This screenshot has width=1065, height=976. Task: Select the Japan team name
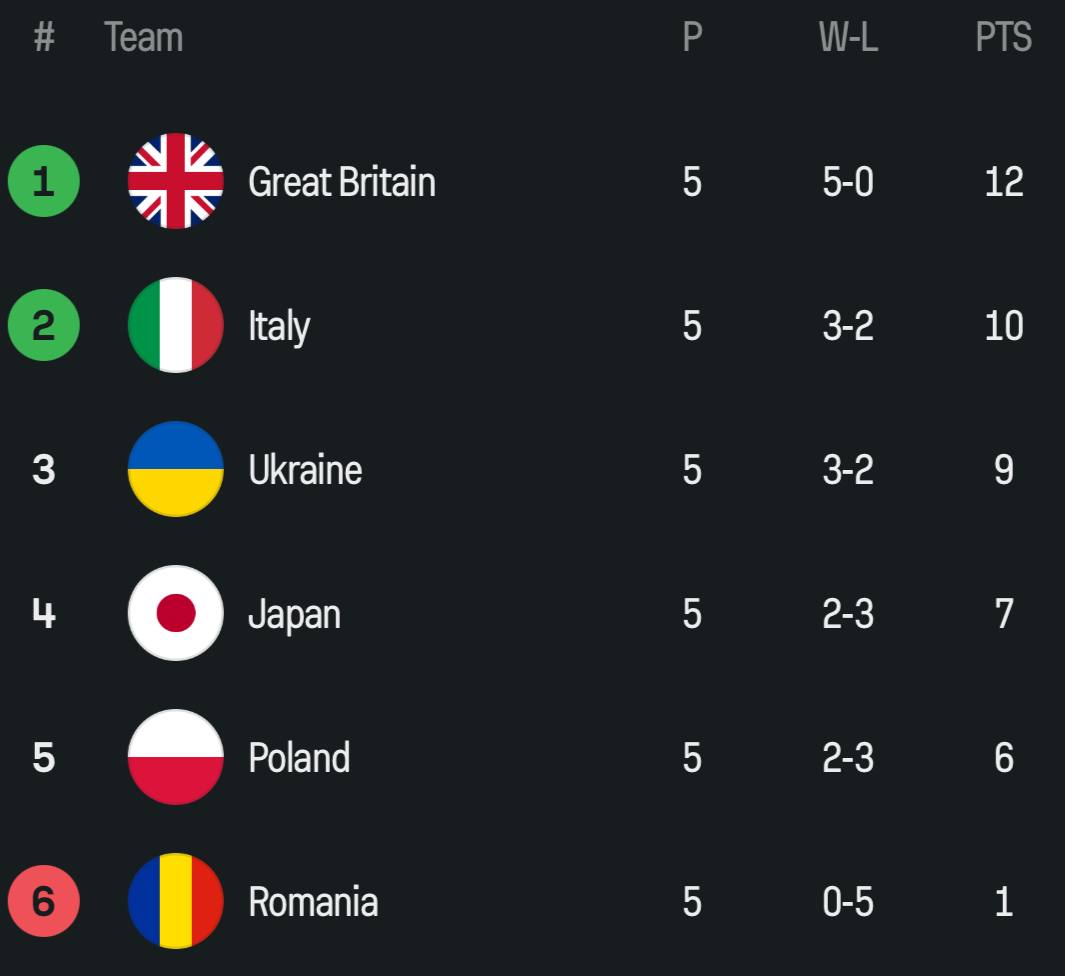[x=295, y=615]
